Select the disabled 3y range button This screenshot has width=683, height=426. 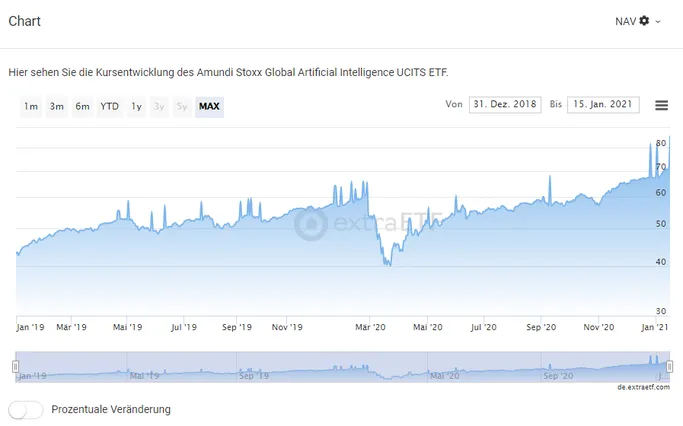[x=159, y=107]
